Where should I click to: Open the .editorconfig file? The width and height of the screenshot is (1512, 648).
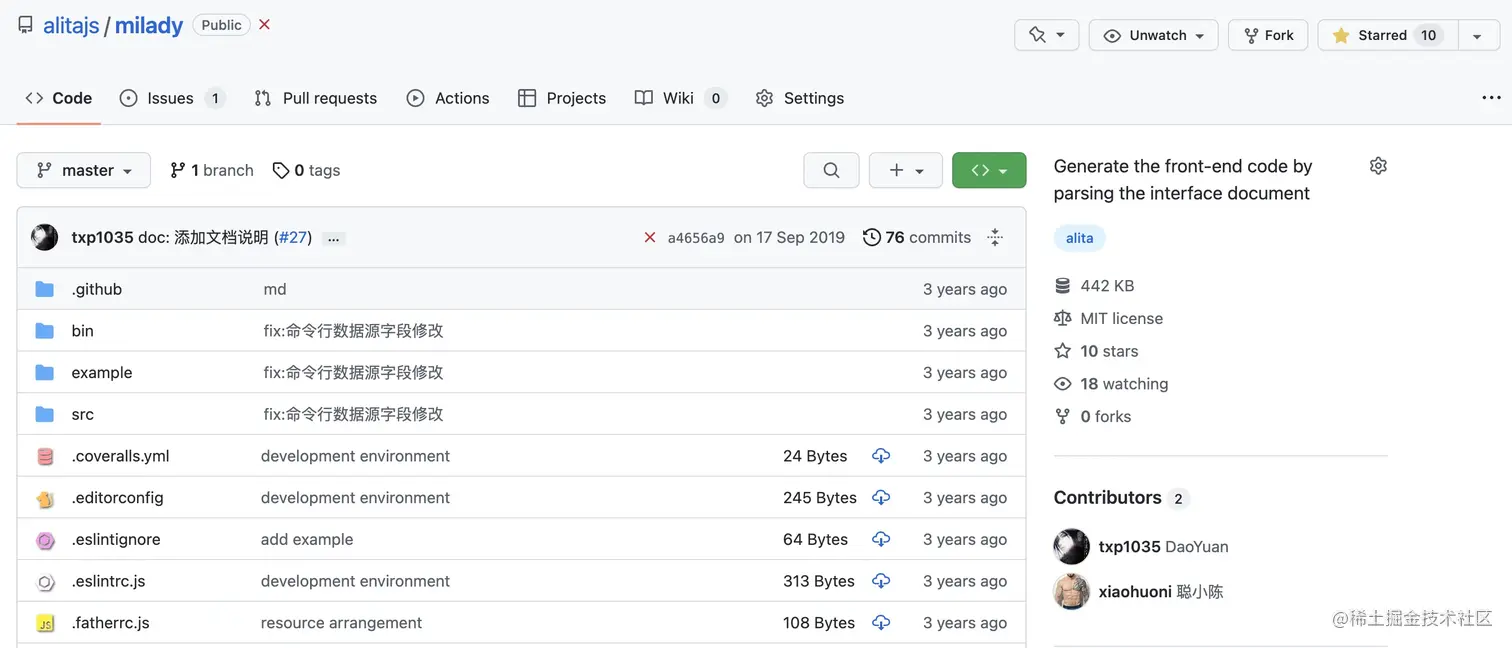click(117, 497)
